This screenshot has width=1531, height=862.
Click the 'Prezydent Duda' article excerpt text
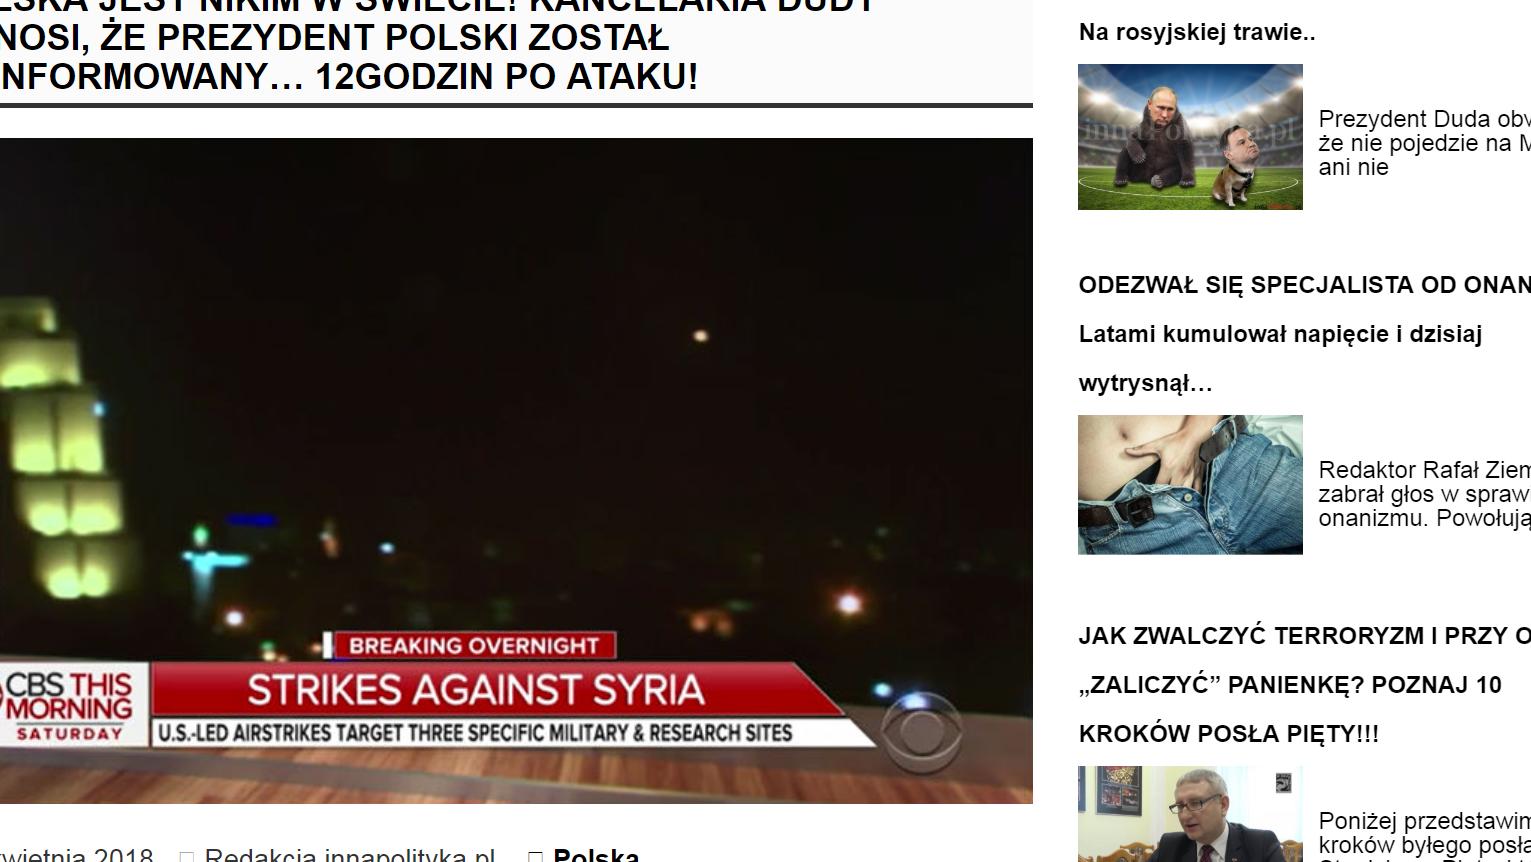point(1424,143)
